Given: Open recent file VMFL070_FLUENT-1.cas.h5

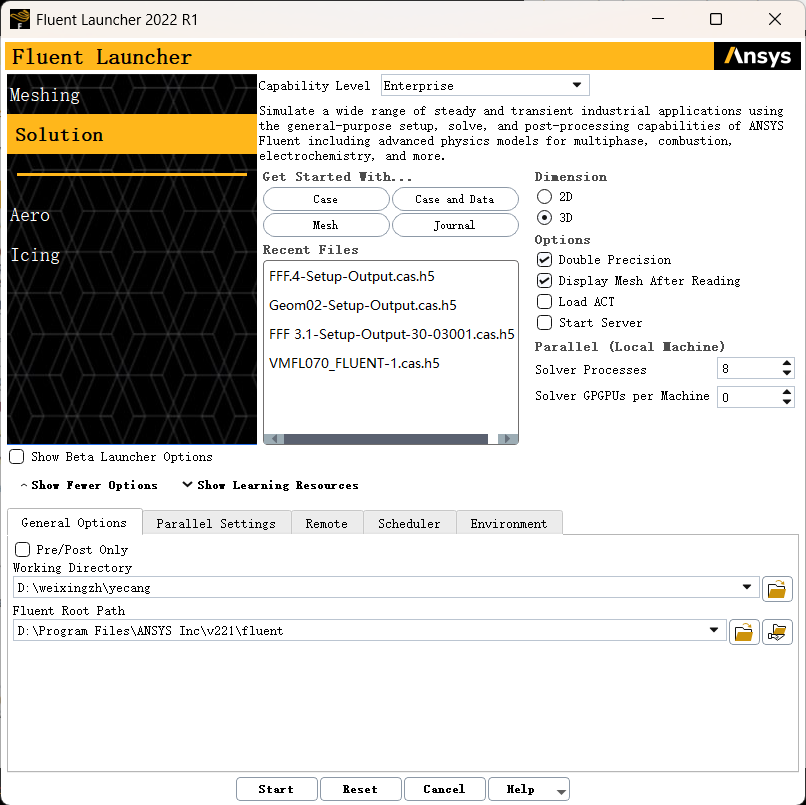Looking at the screenshot, I should pos(354,363).
